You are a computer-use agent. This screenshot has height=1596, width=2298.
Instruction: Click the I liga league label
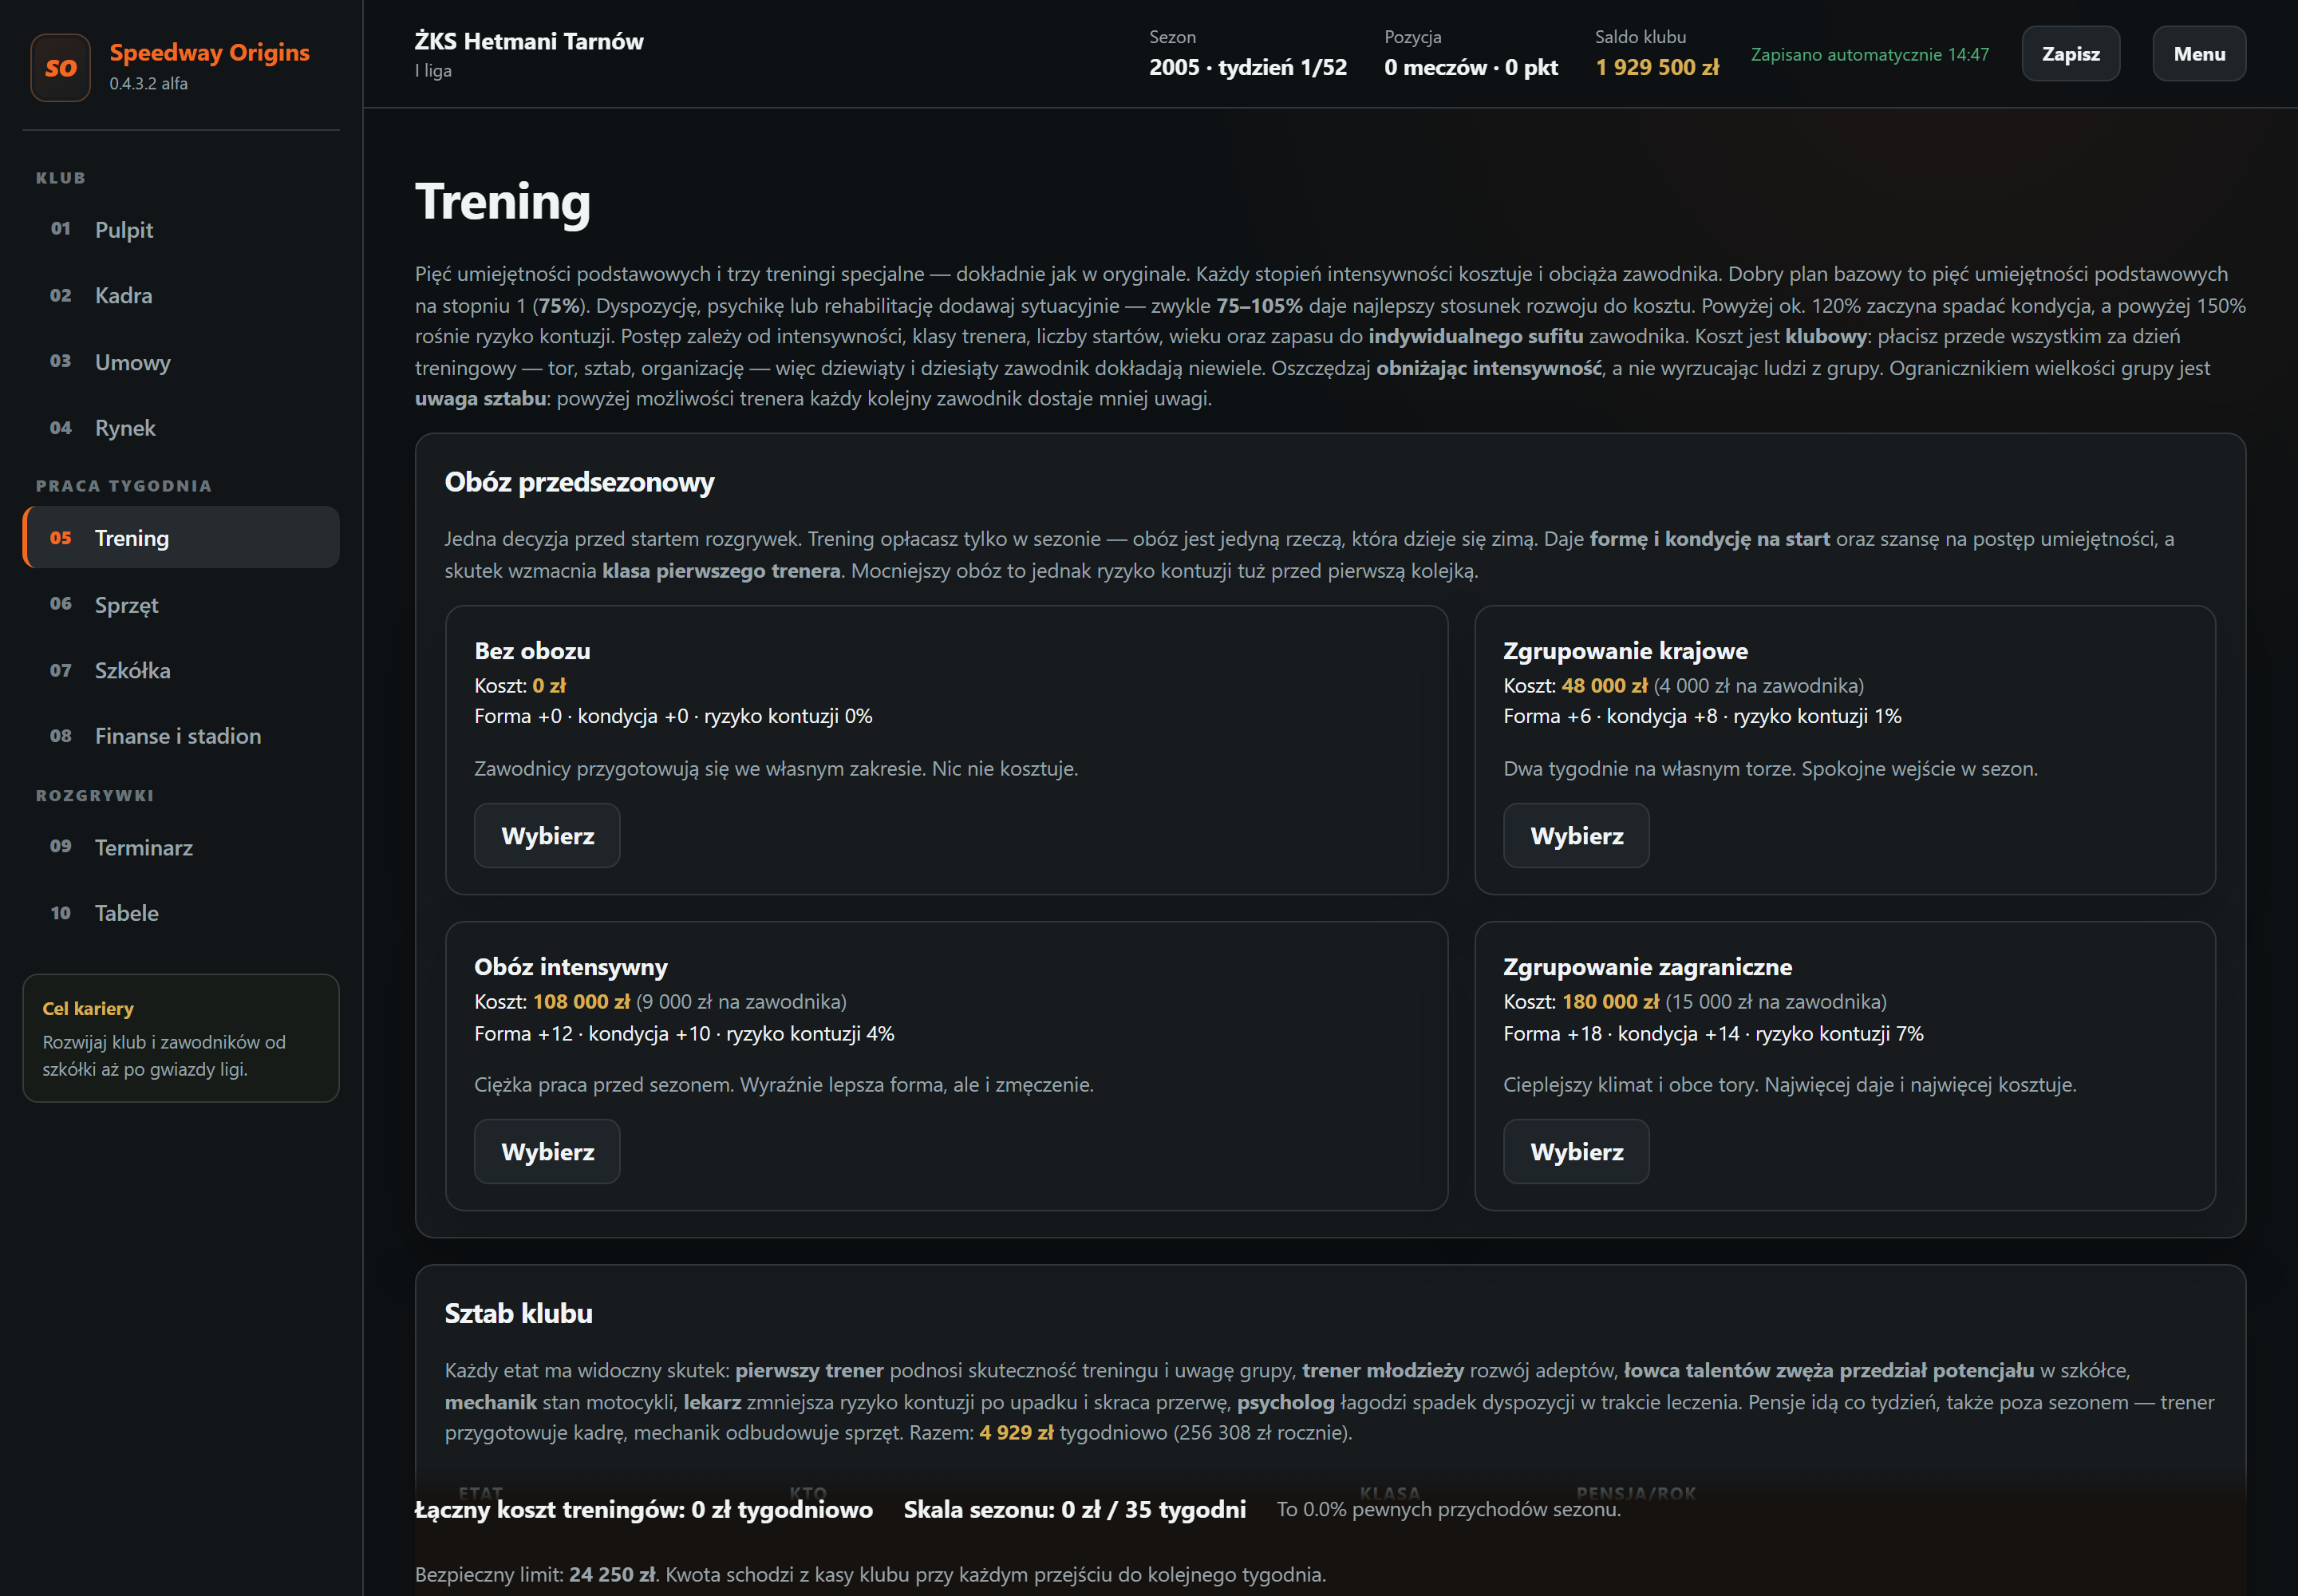[433, 71]
